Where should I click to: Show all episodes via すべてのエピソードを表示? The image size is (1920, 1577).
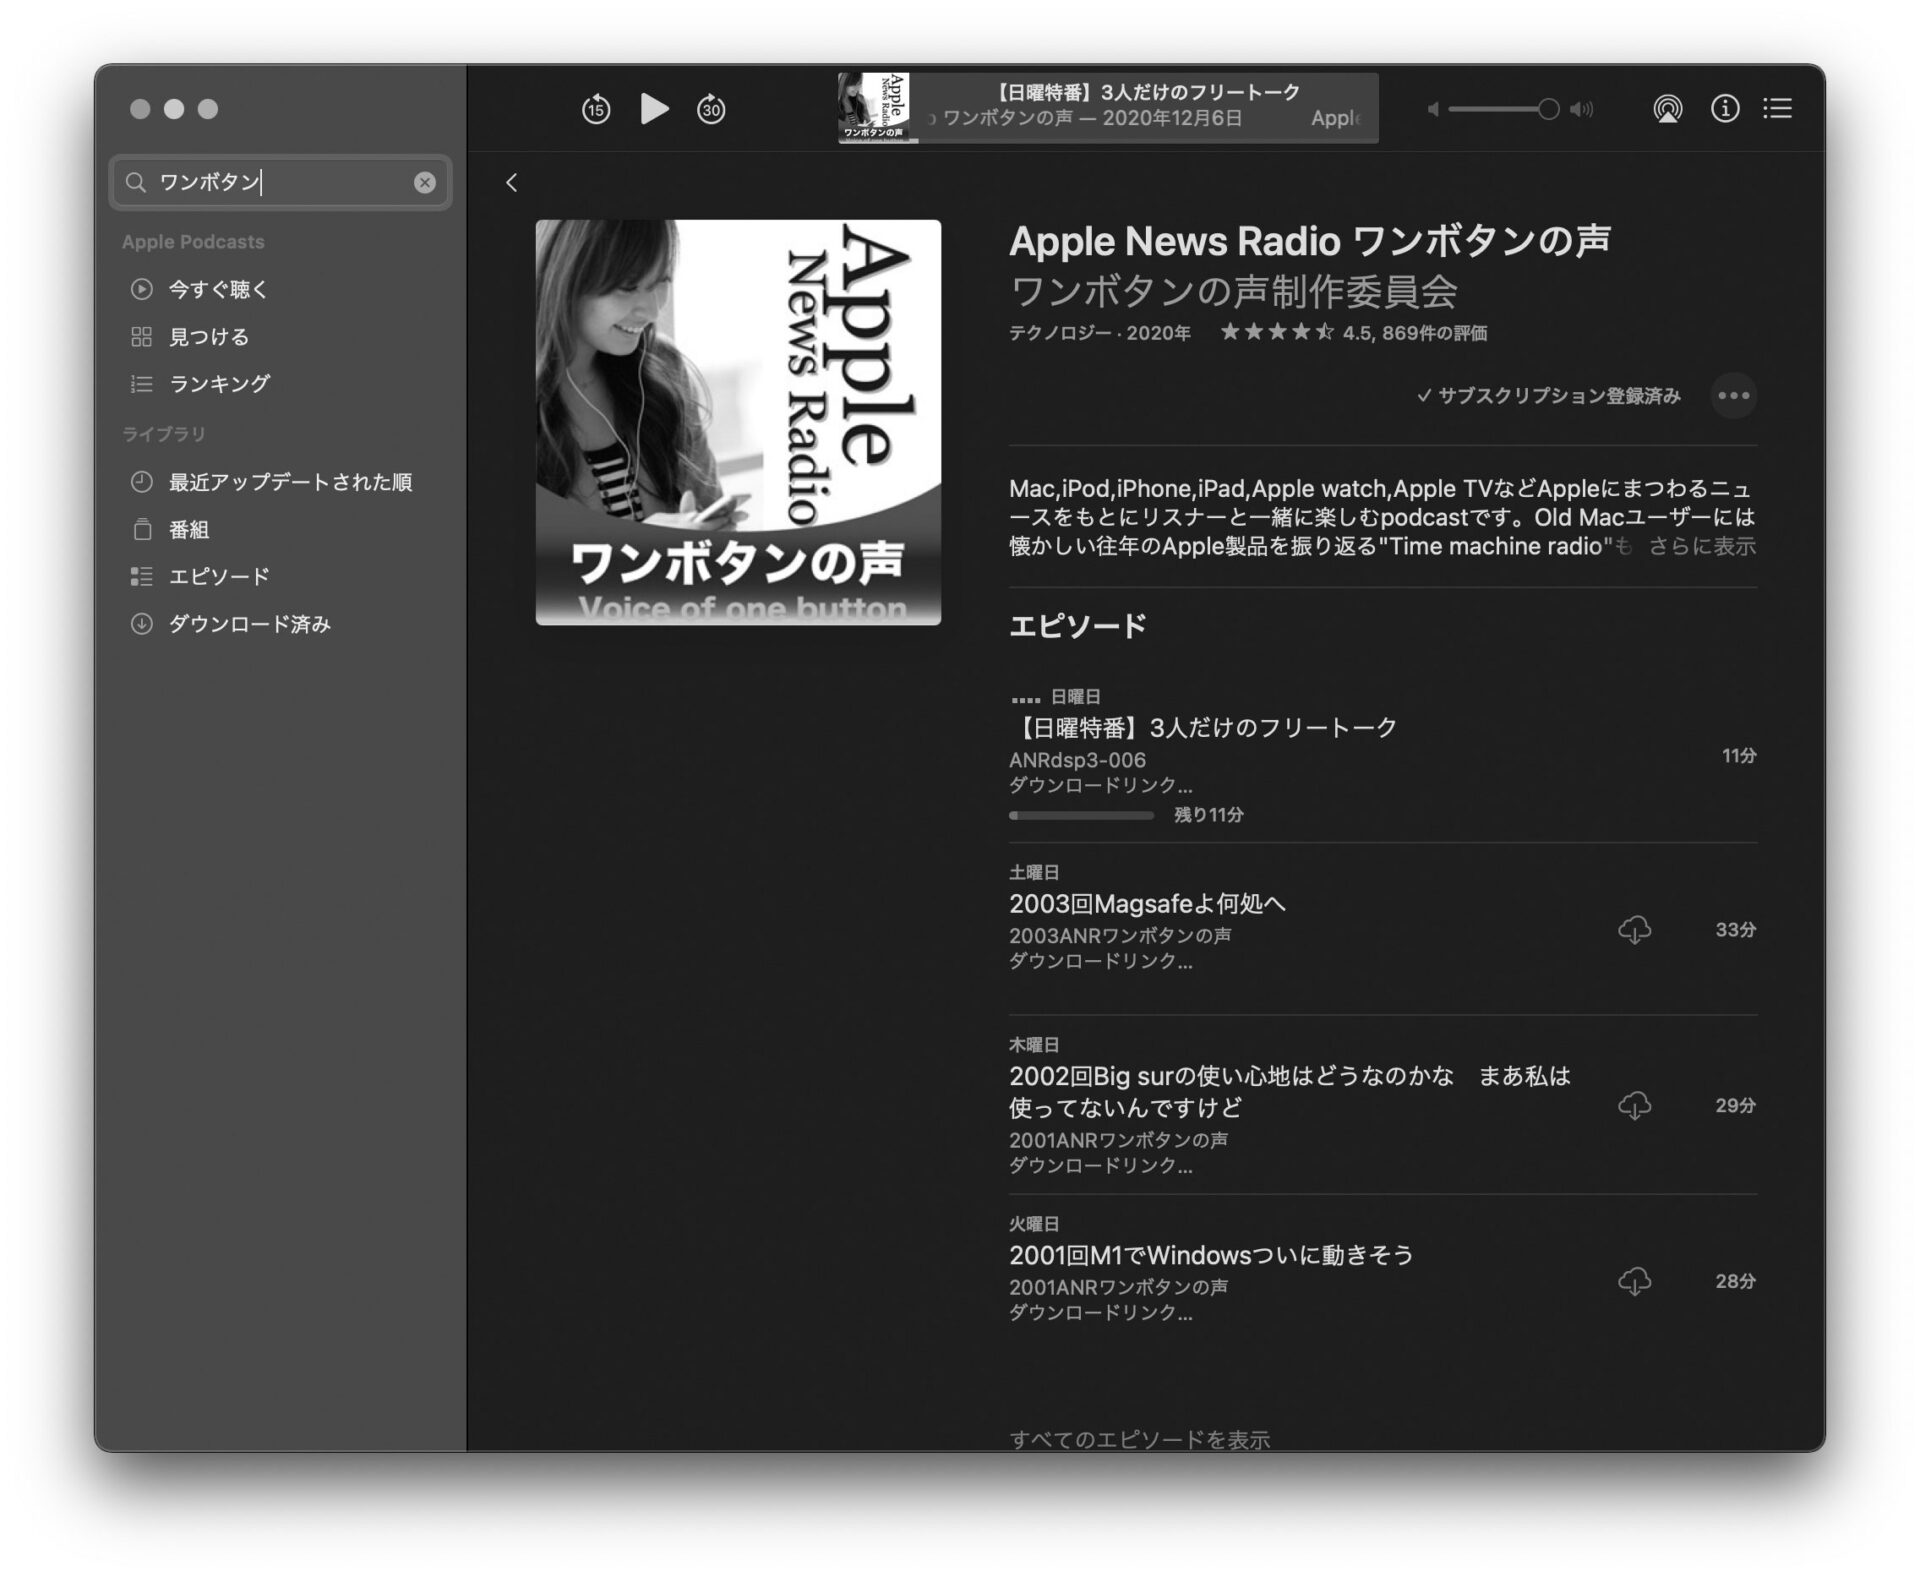(1140, 1439)
